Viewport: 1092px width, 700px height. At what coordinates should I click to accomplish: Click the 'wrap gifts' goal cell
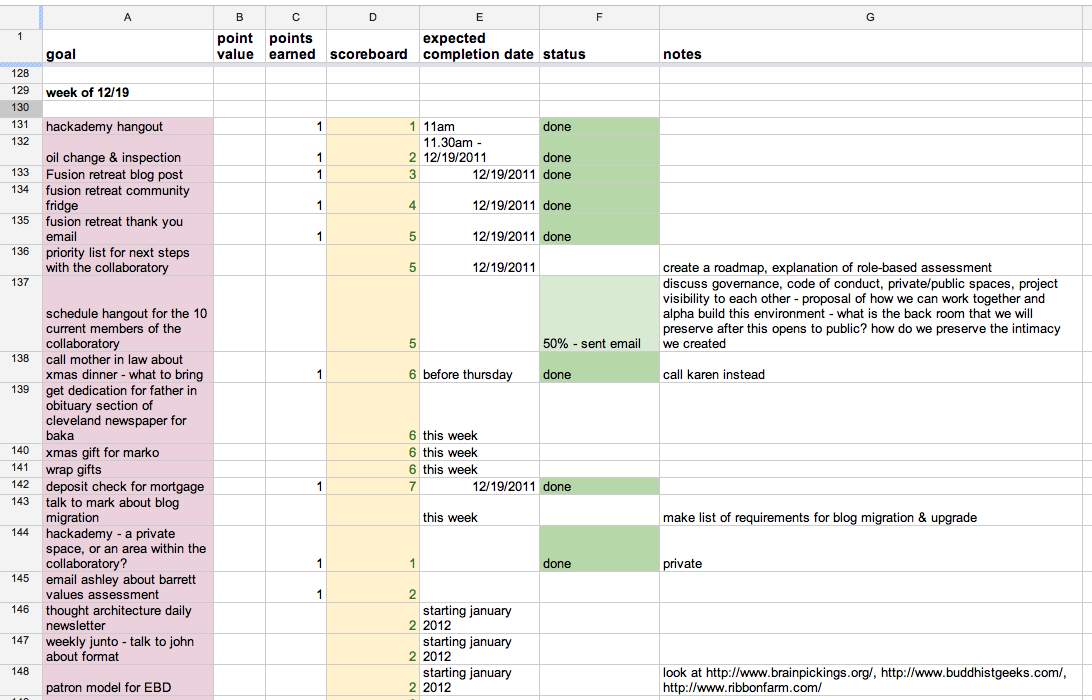click(127, 469)
